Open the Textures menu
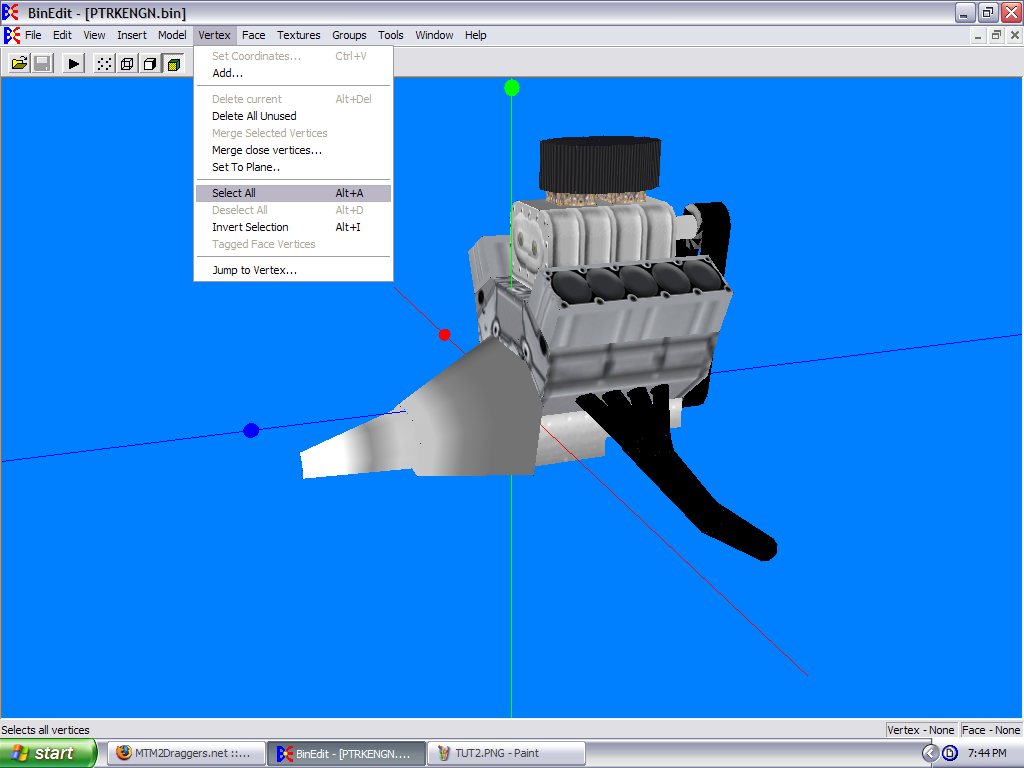The image size is (1024, 768). 299,35
